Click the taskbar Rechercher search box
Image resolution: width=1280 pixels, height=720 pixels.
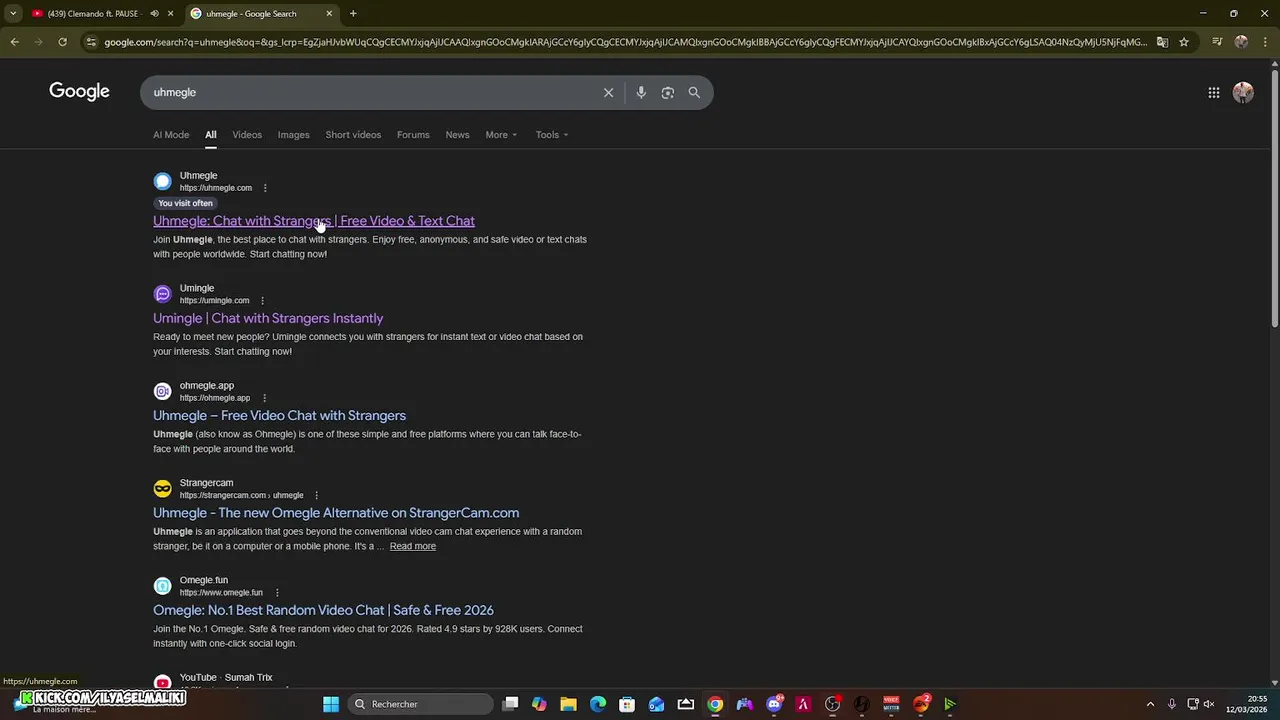click(420, 704)
